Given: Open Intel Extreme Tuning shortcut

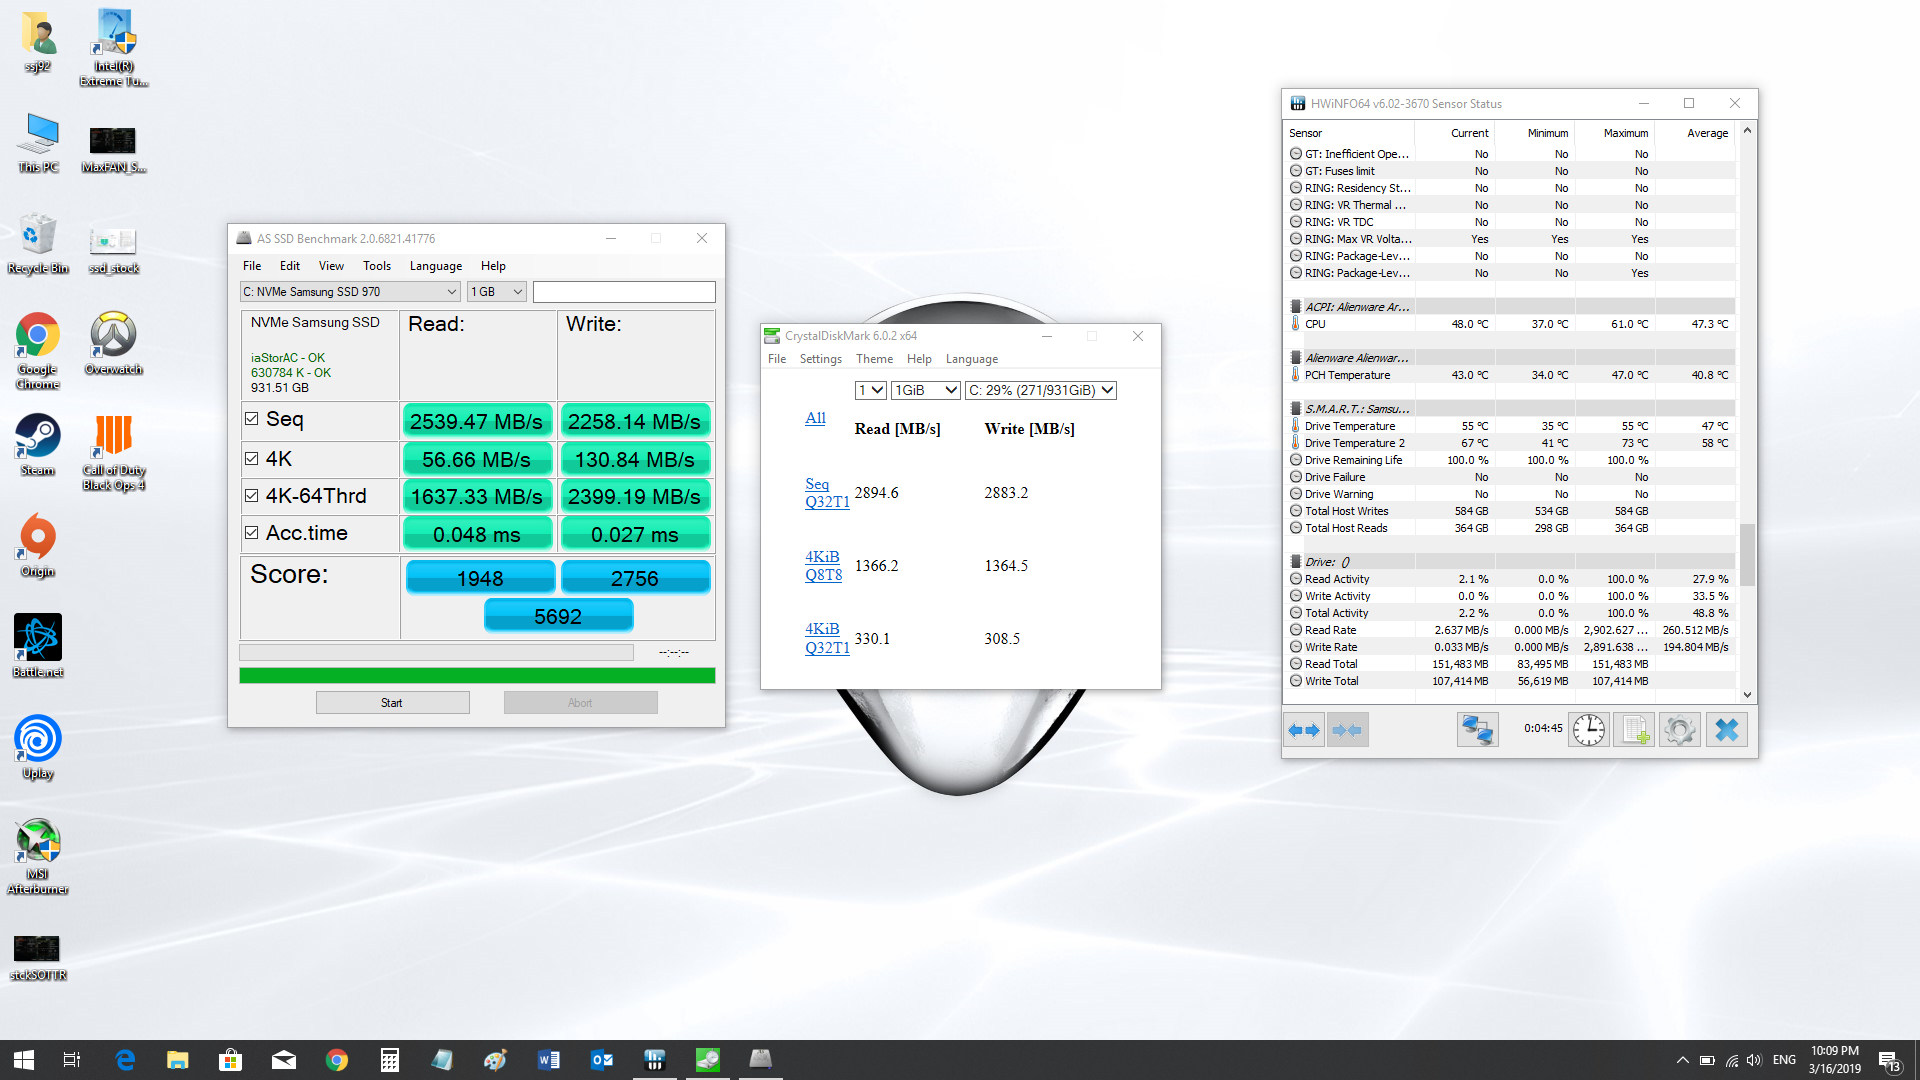Looking at the screenshot, I should point(113,47).
